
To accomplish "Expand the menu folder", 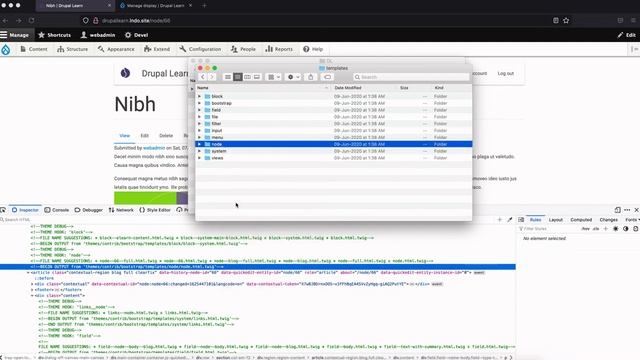I will click(200, 137).
